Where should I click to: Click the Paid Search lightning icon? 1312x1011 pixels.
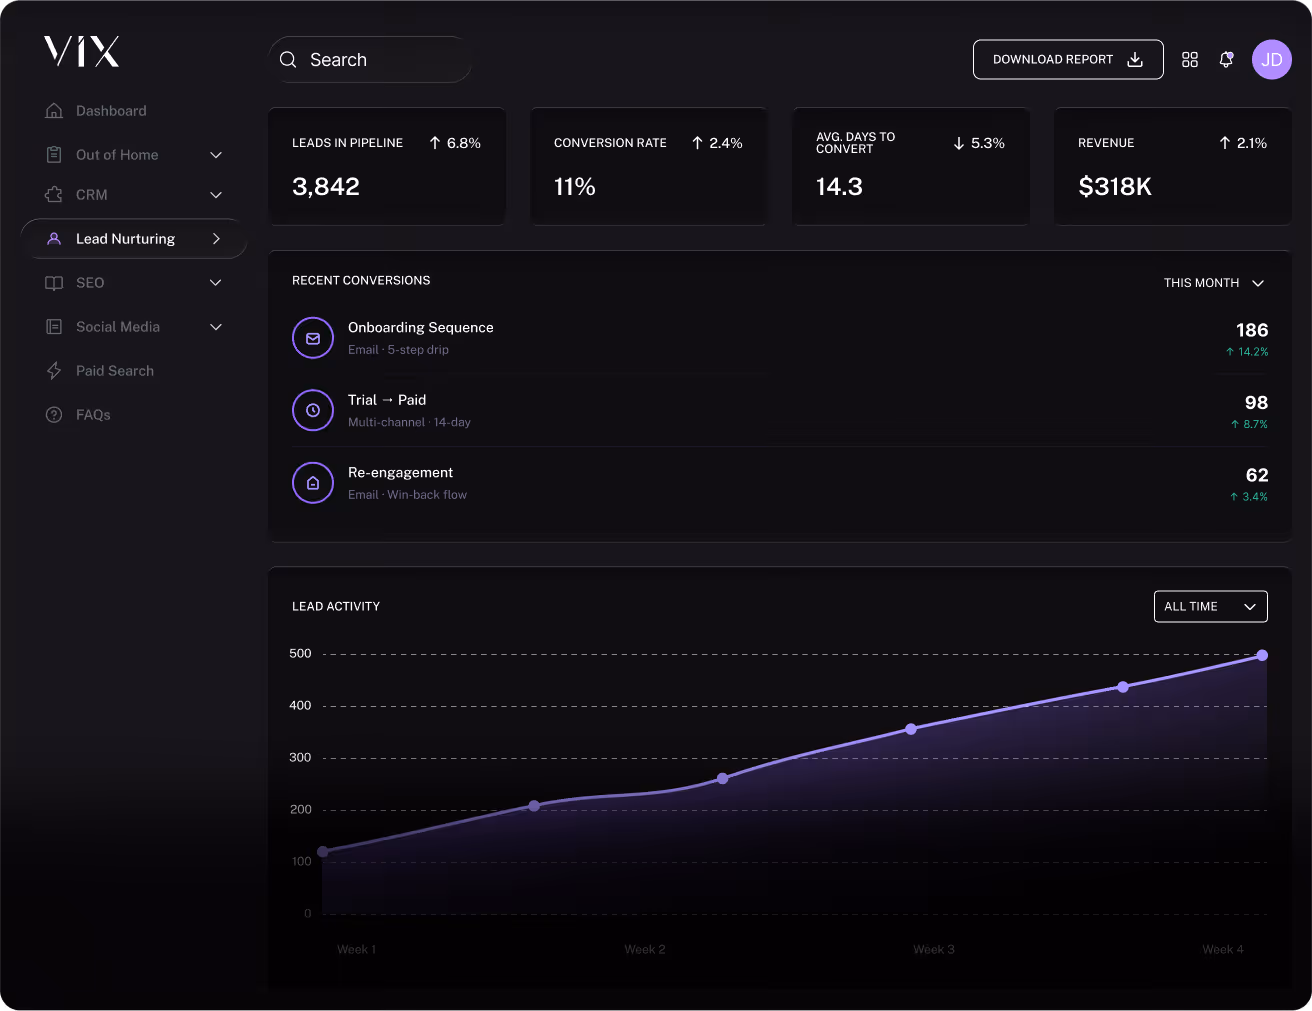[54, 371]
